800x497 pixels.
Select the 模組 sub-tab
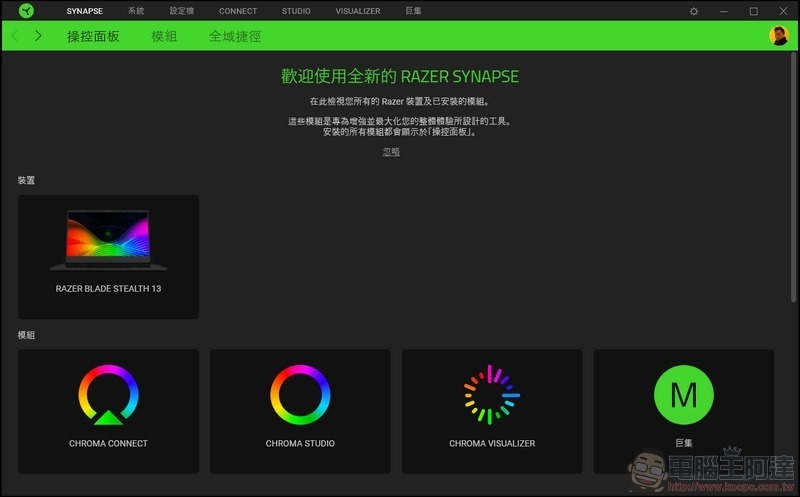click(164, 36)
